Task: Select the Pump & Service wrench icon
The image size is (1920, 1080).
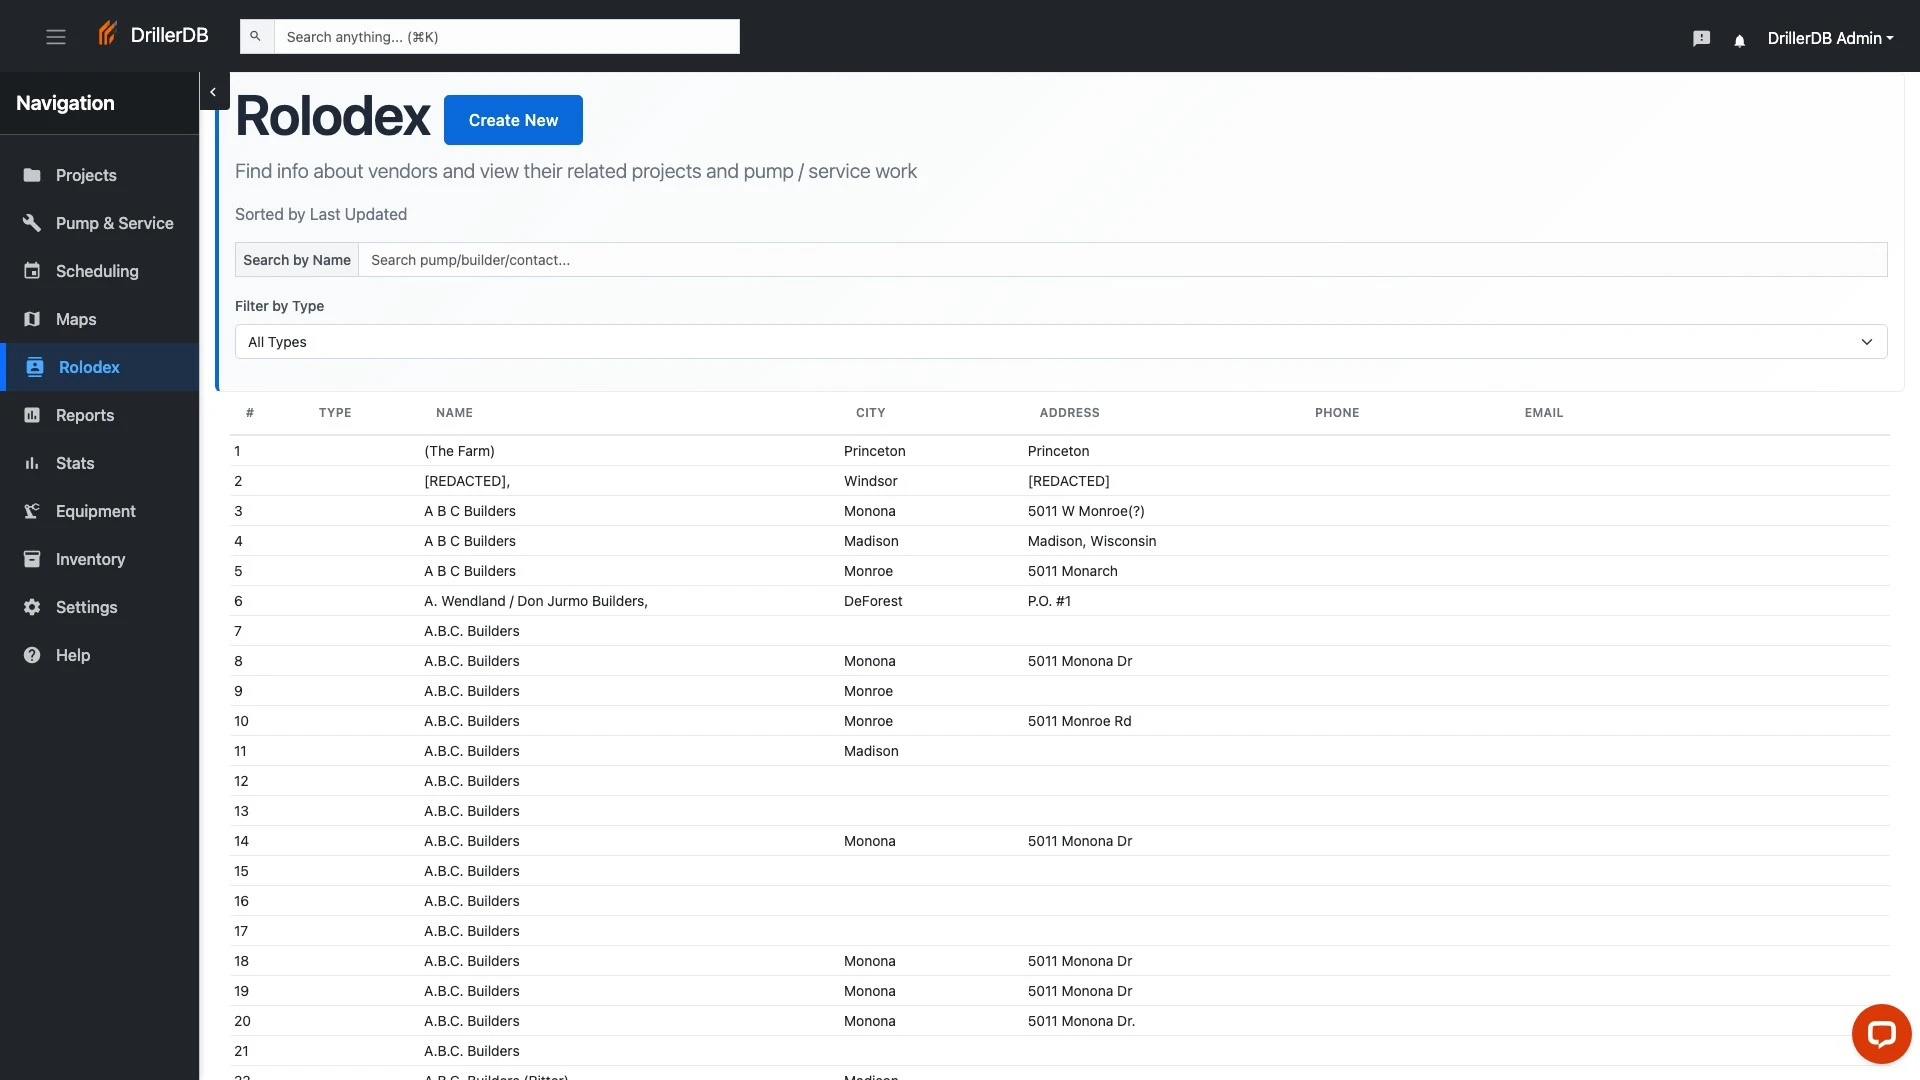Action: (31, 223)
